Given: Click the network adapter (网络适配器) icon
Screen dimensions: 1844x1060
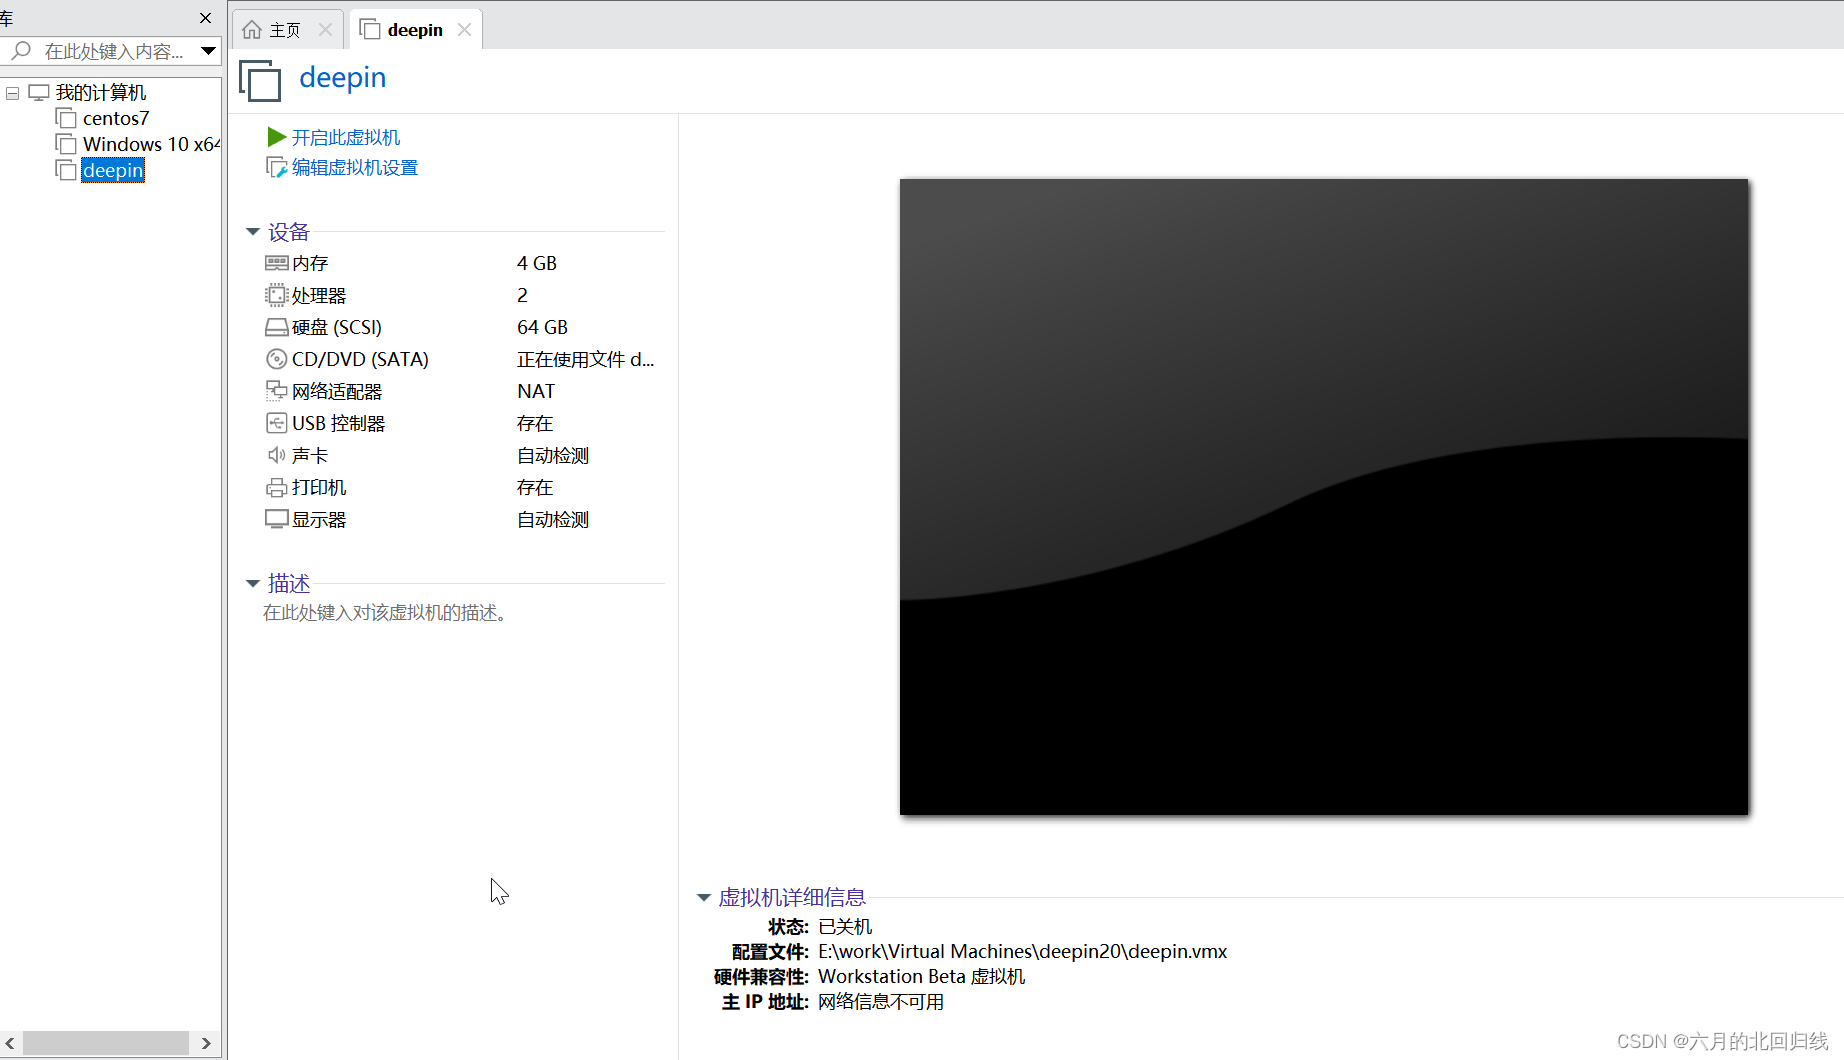Looking at the screenshot, I should click(277, 391).
